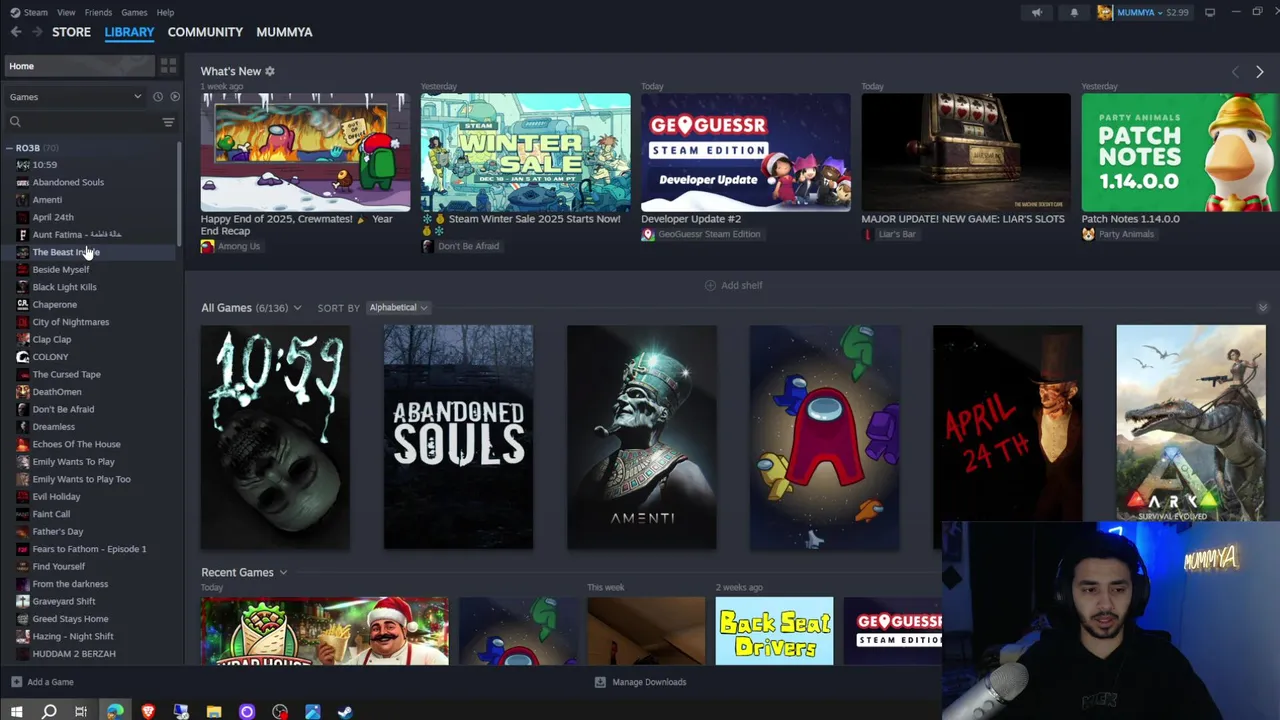This screenshot has height=720, width=1280.
Task: Select the LIBRARY tab
Action: pyautogui.click(x=129, y=32)
